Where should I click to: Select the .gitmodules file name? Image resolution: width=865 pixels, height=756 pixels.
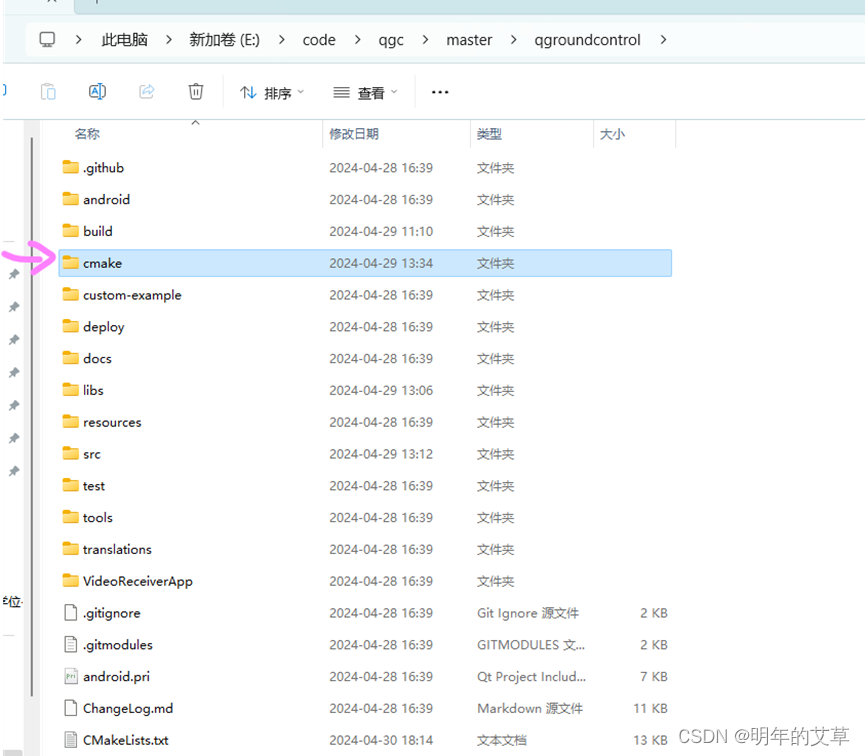click(118, 645)
